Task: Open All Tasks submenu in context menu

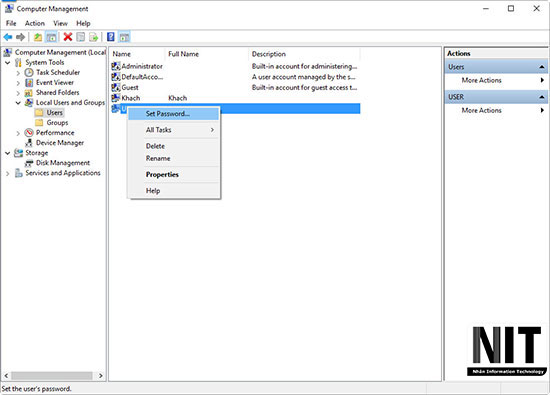Action: click(174, 130)
